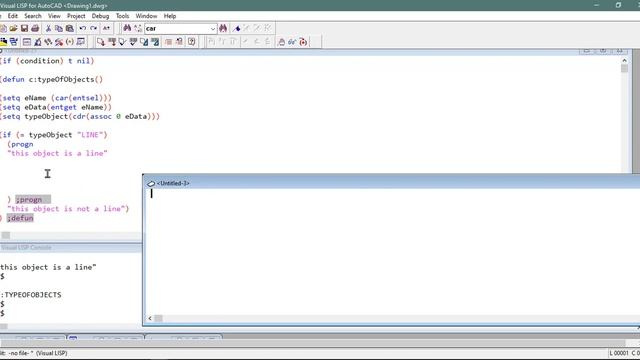
Task: Click the Add Watch glasses icon
Action: 292,42
